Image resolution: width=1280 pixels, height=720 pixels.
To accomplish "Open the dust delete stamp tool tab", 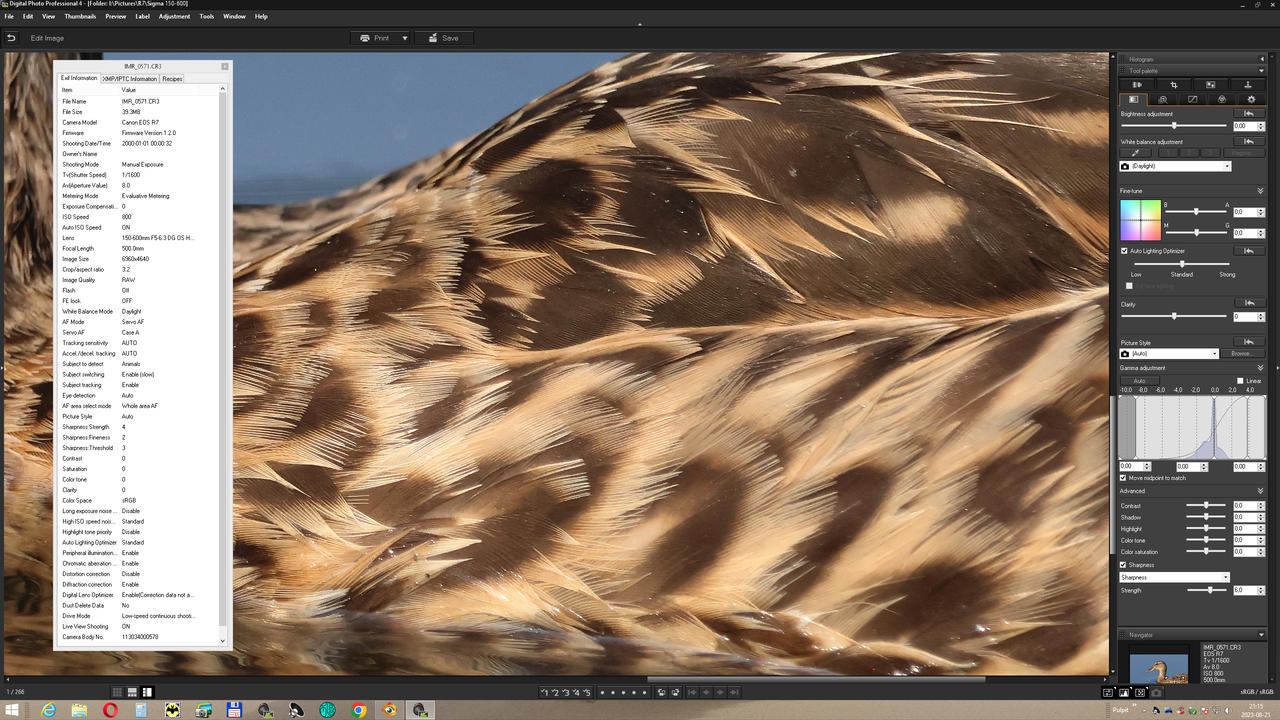I will tap(1247, 85).
